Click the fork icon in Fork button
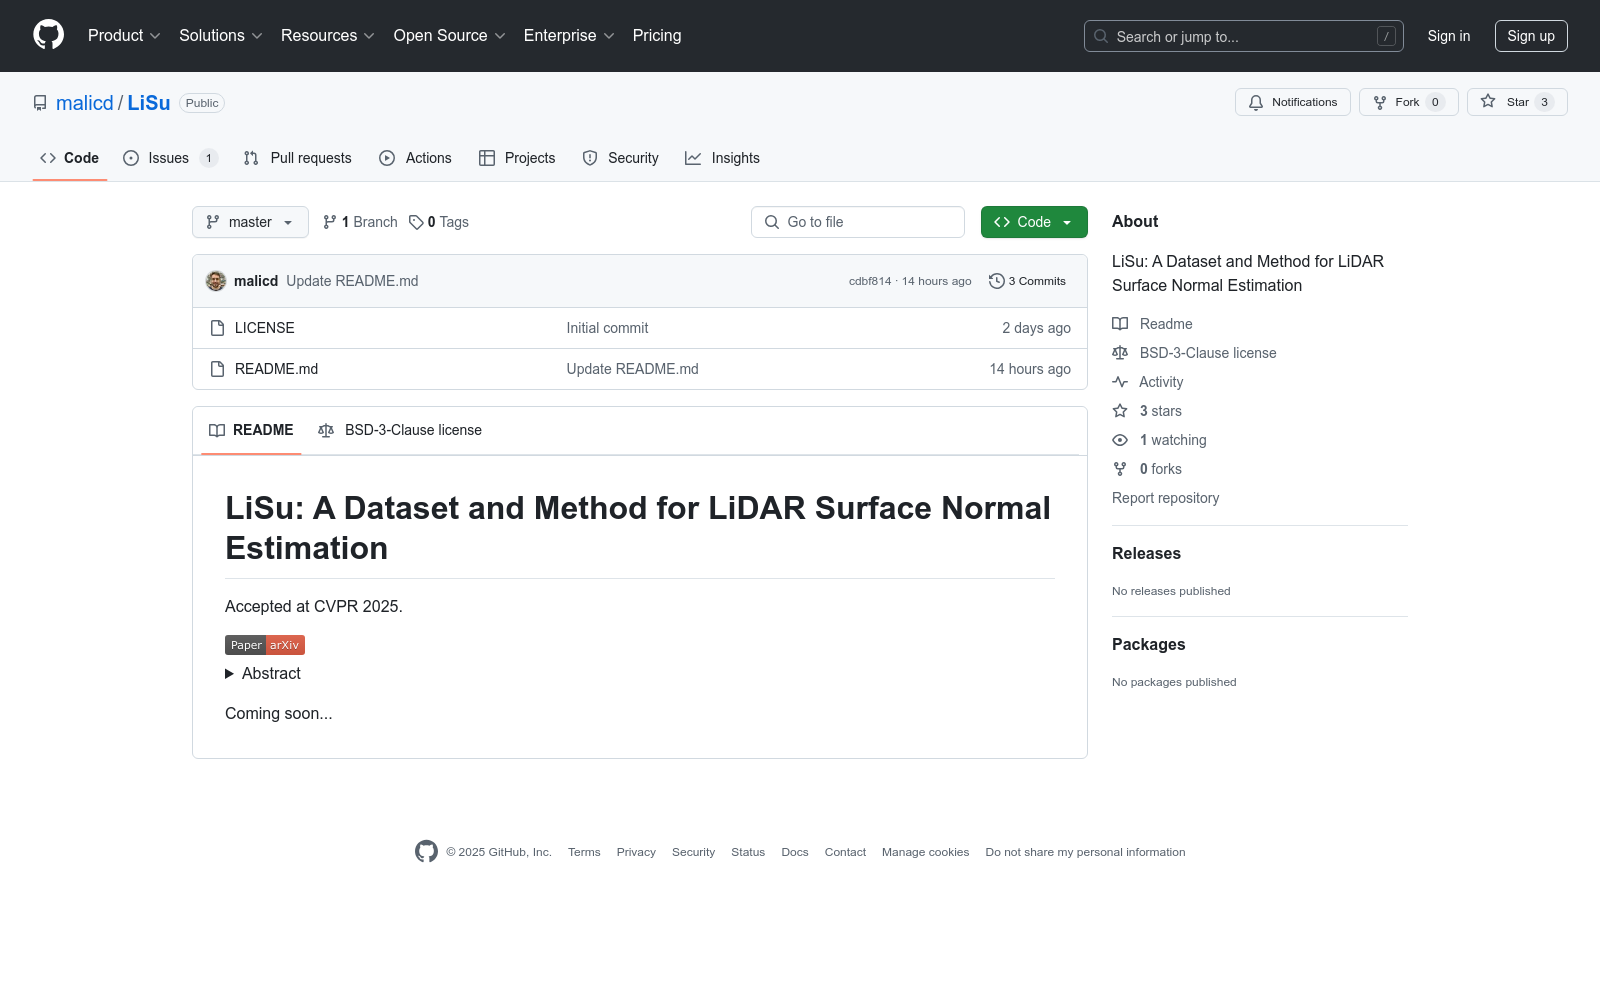1600x1000 pixels. [x=1380, y=102]
